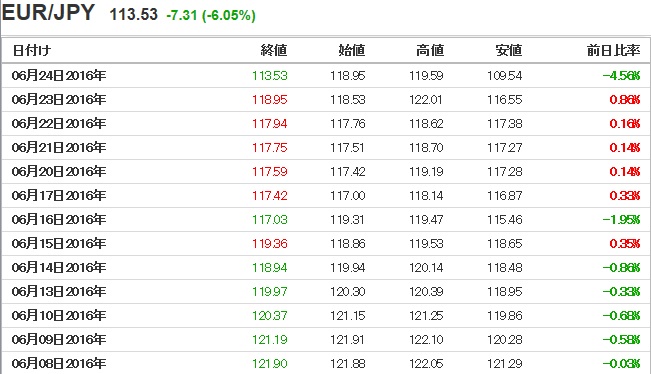Click closing price 117.03

270,220
